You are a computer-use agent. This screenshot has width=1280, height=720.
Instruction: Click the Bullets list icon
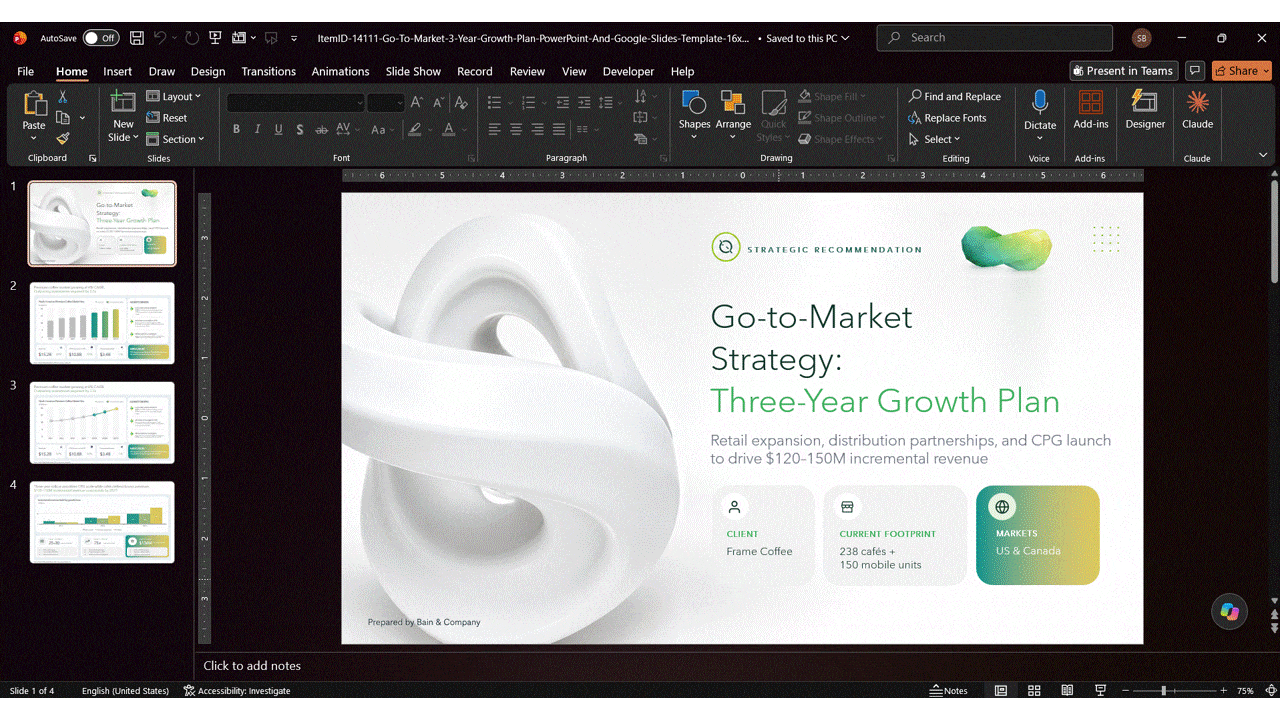[494, 102]
